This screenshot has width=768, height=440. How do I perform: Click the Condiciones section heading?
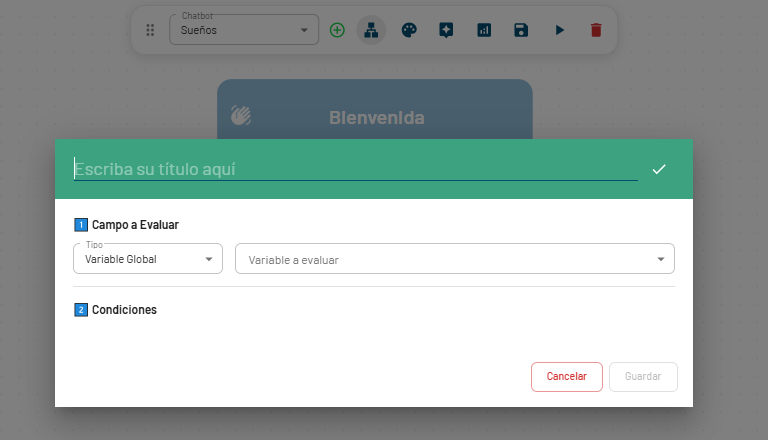(124, 310)
